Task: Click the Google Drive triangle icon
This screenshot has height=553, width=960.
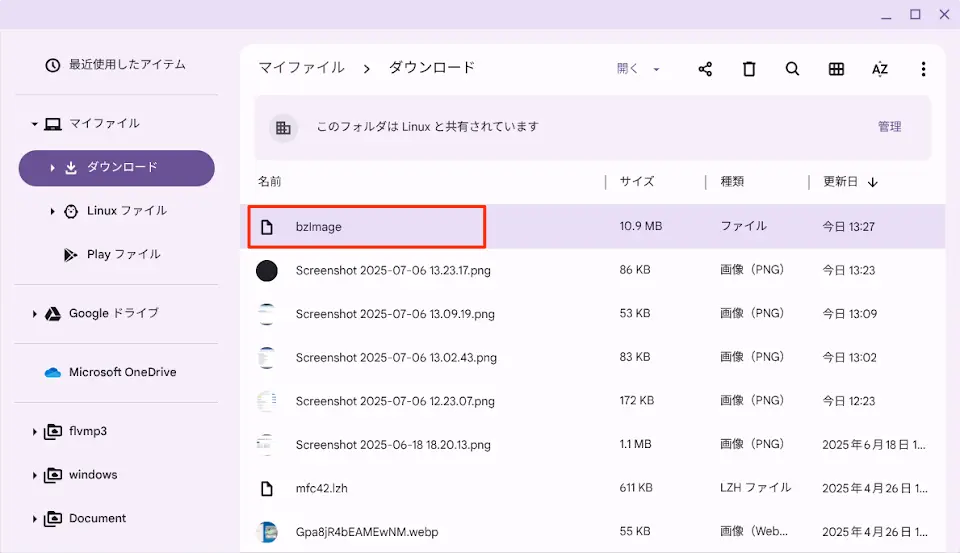Action: [53, 314]
